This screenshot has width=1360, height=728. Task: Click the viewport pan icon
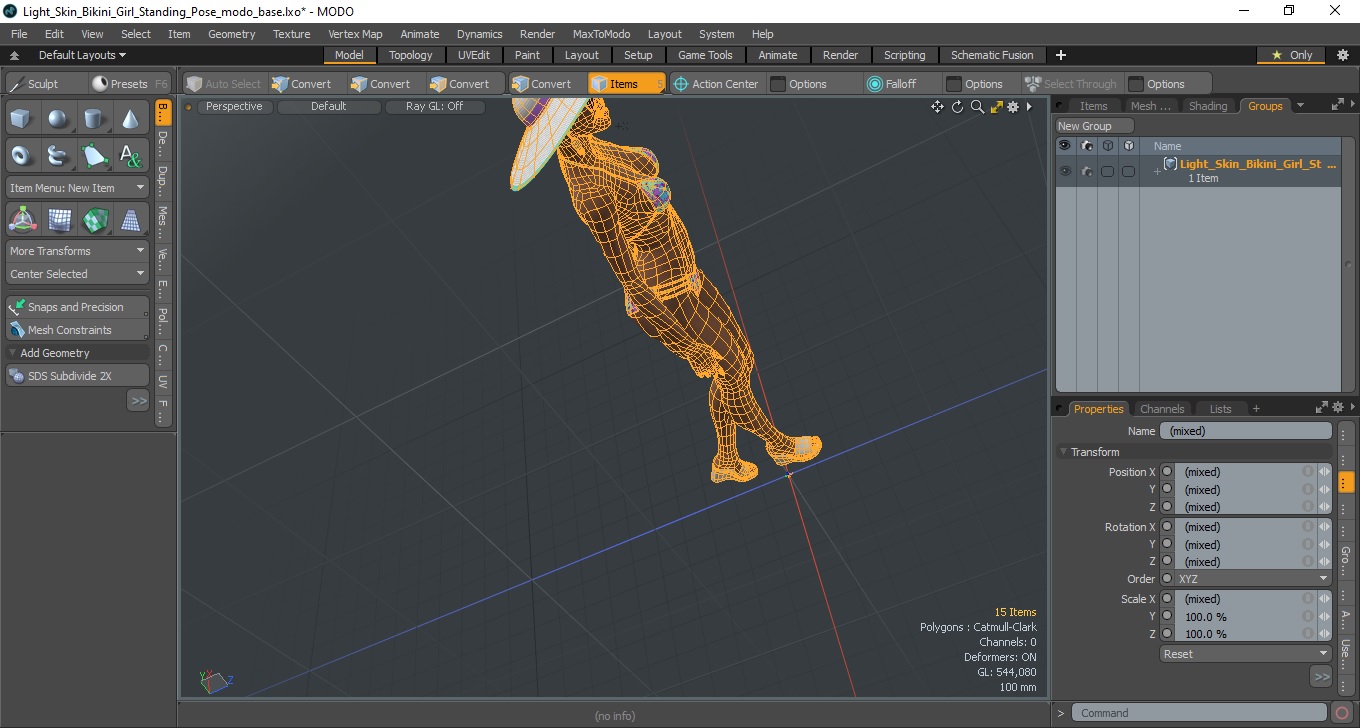937,107
